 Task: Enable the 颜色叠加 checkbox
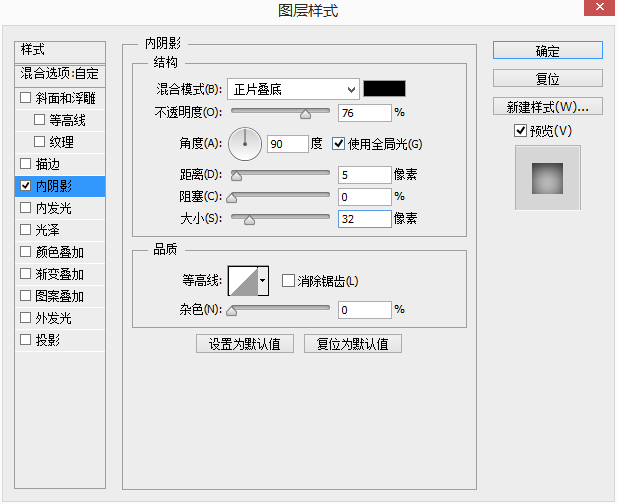pos(26,251)
